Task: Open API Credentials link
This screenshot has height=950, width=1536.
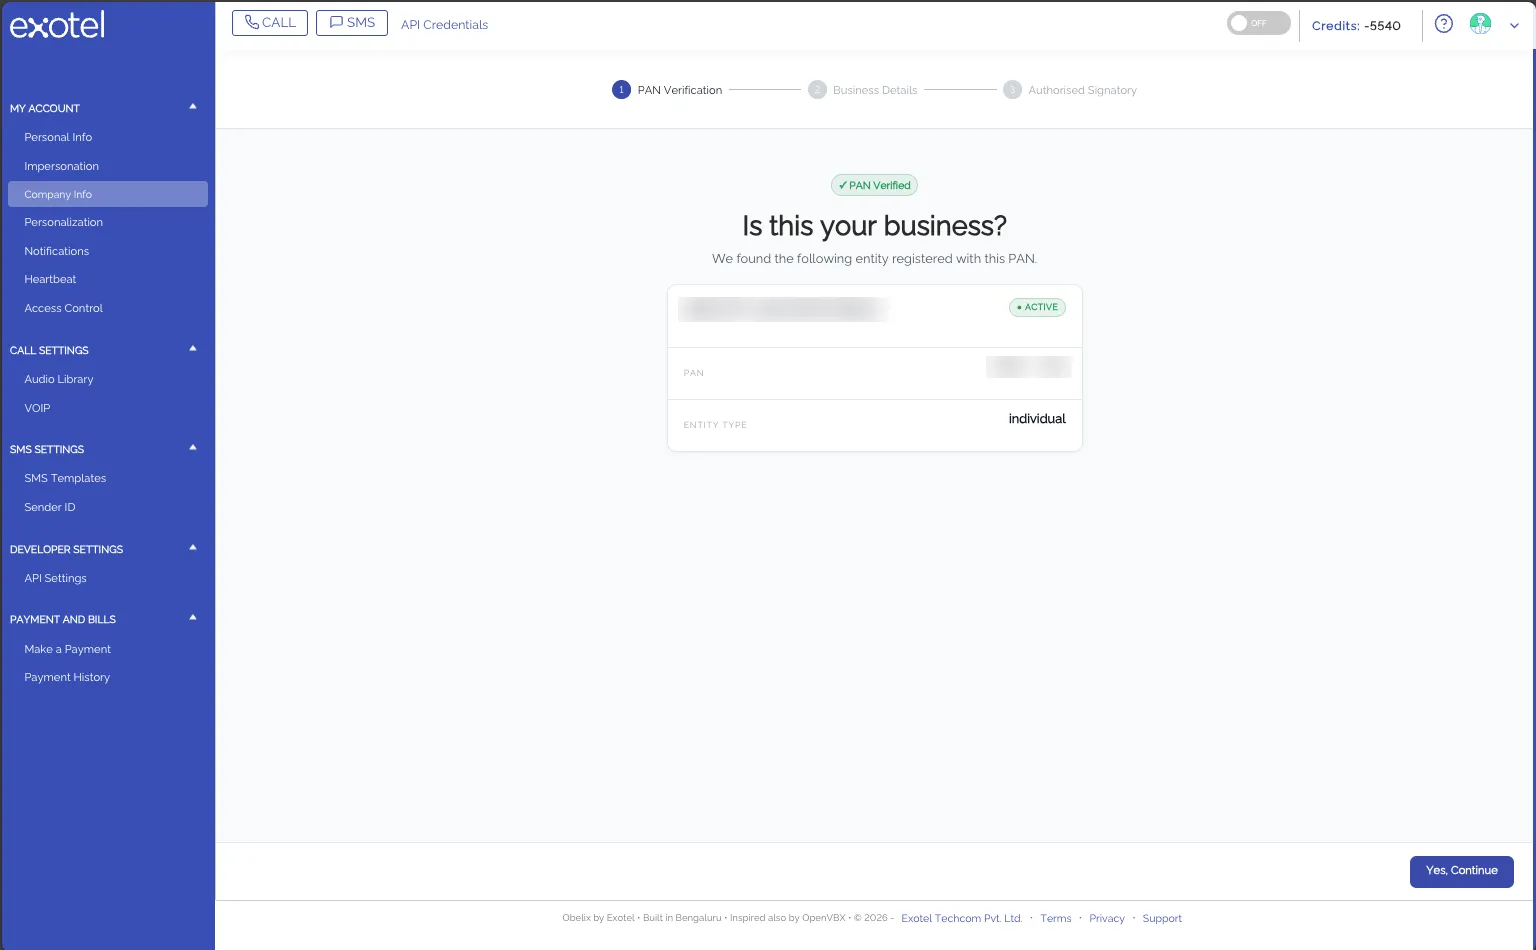Action: tap(444, 25)
